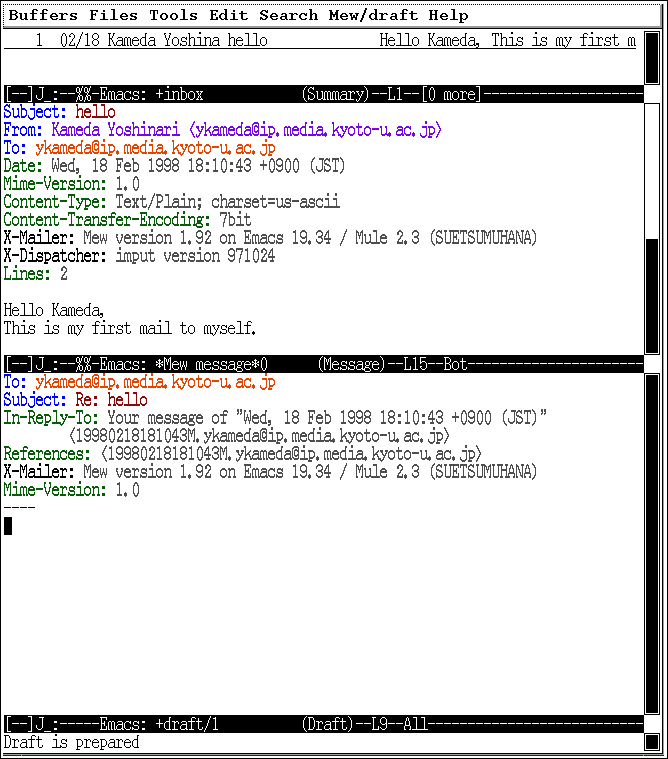The image size is (668, 759).
Task: Click the References message-ID line in draft
Action: pos(290,455)
